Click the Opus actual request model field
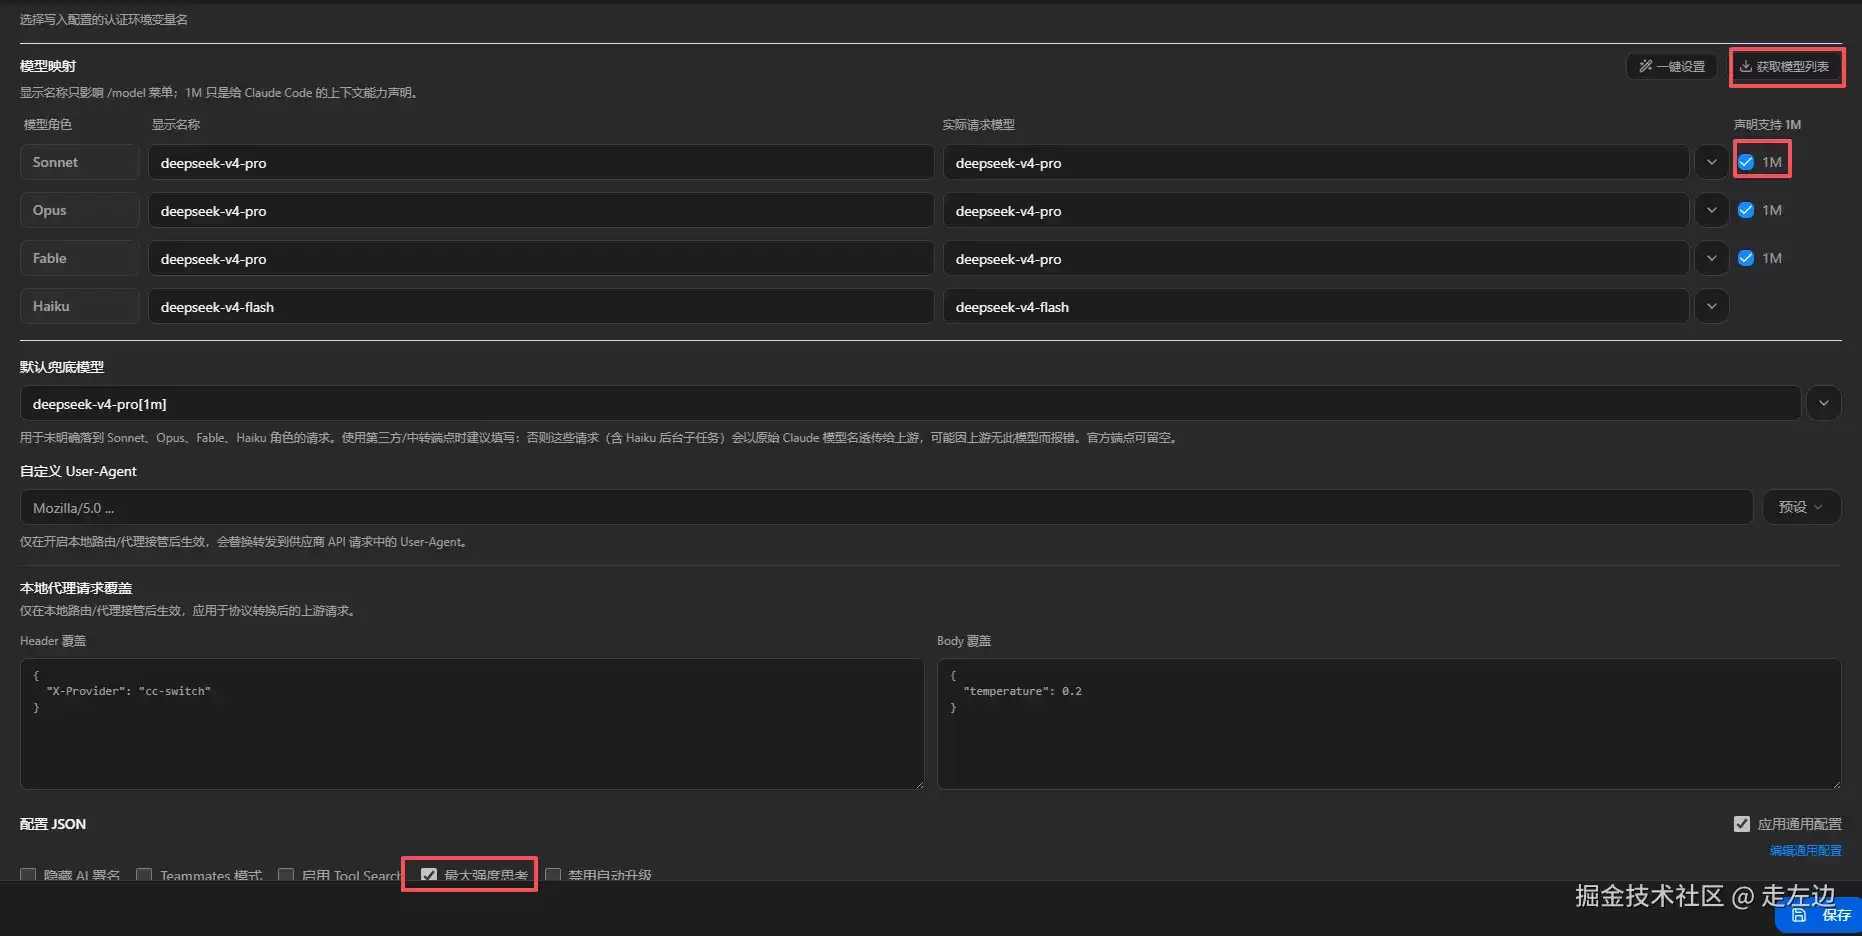Screen dimensions: 1862x936 pos(1316,210)
